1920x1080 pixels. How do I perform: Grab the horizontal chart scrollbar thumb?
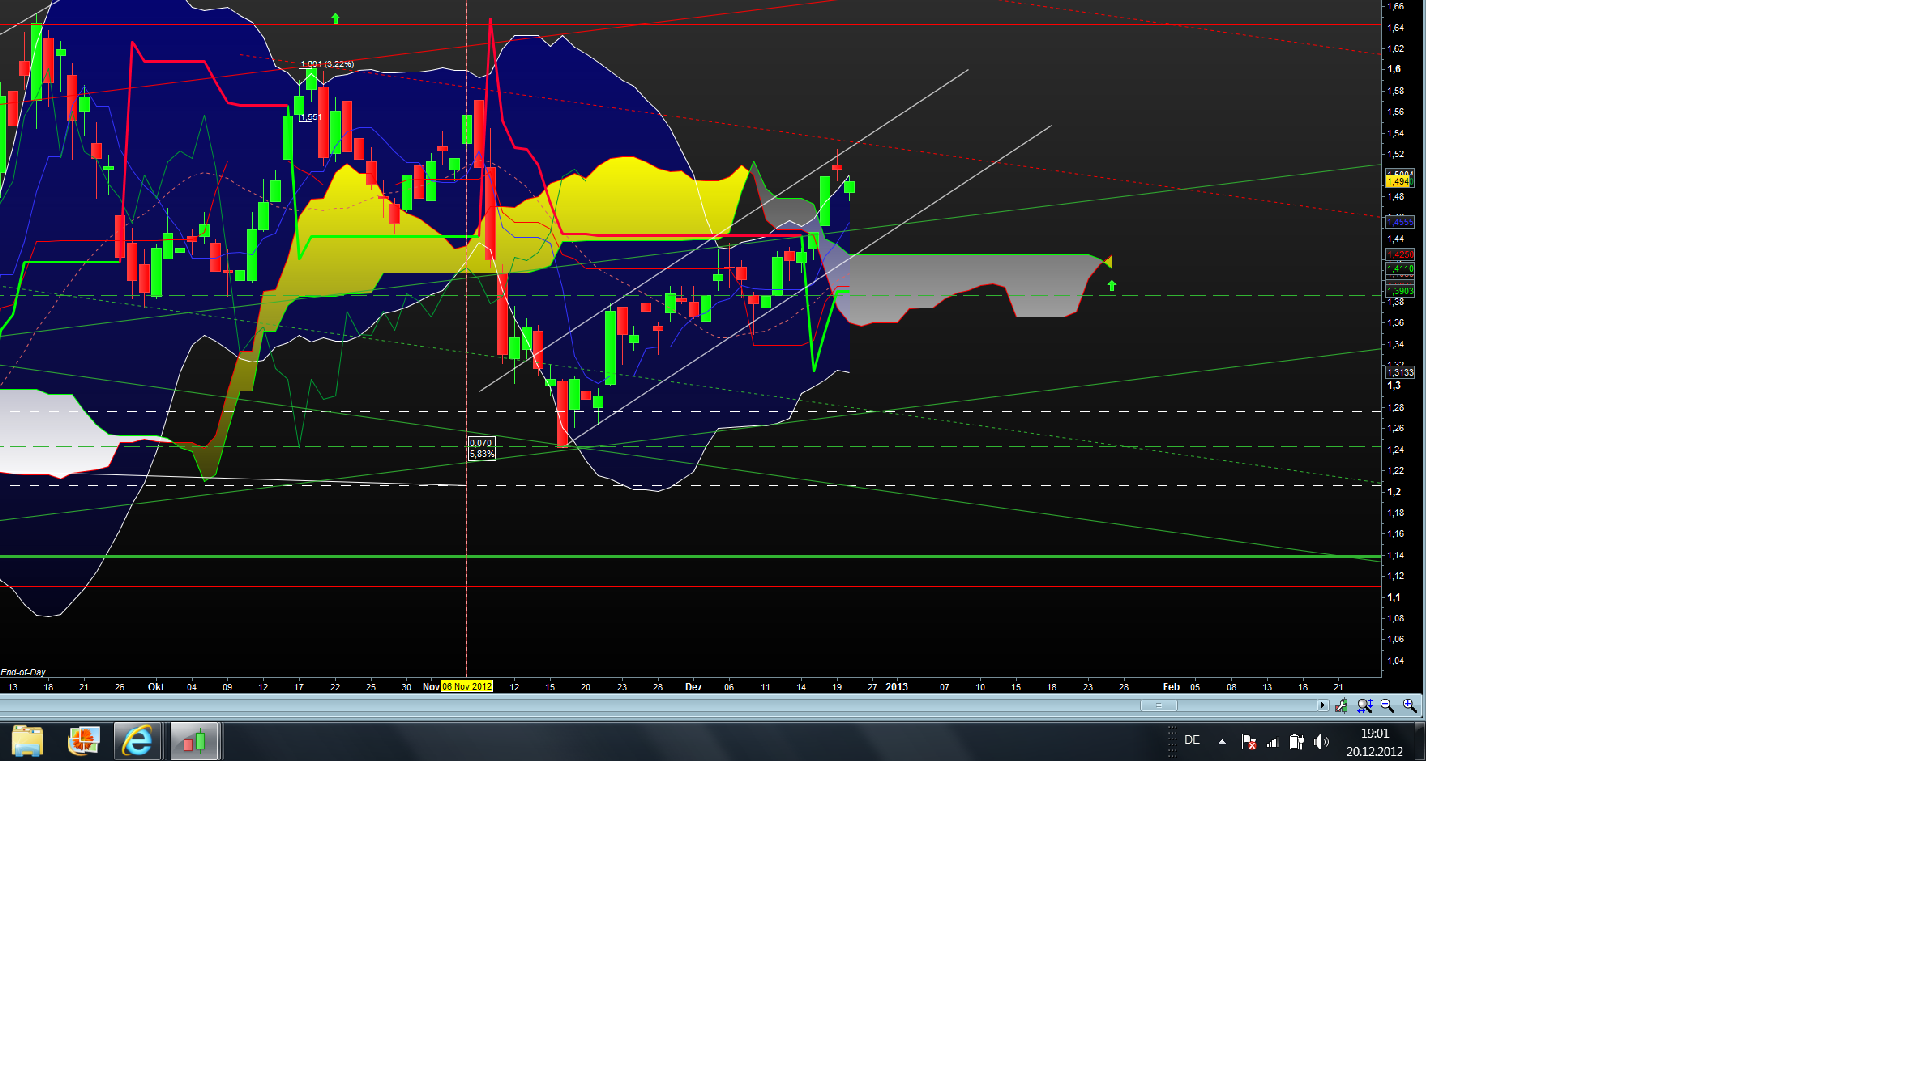tap(1159, 706)
